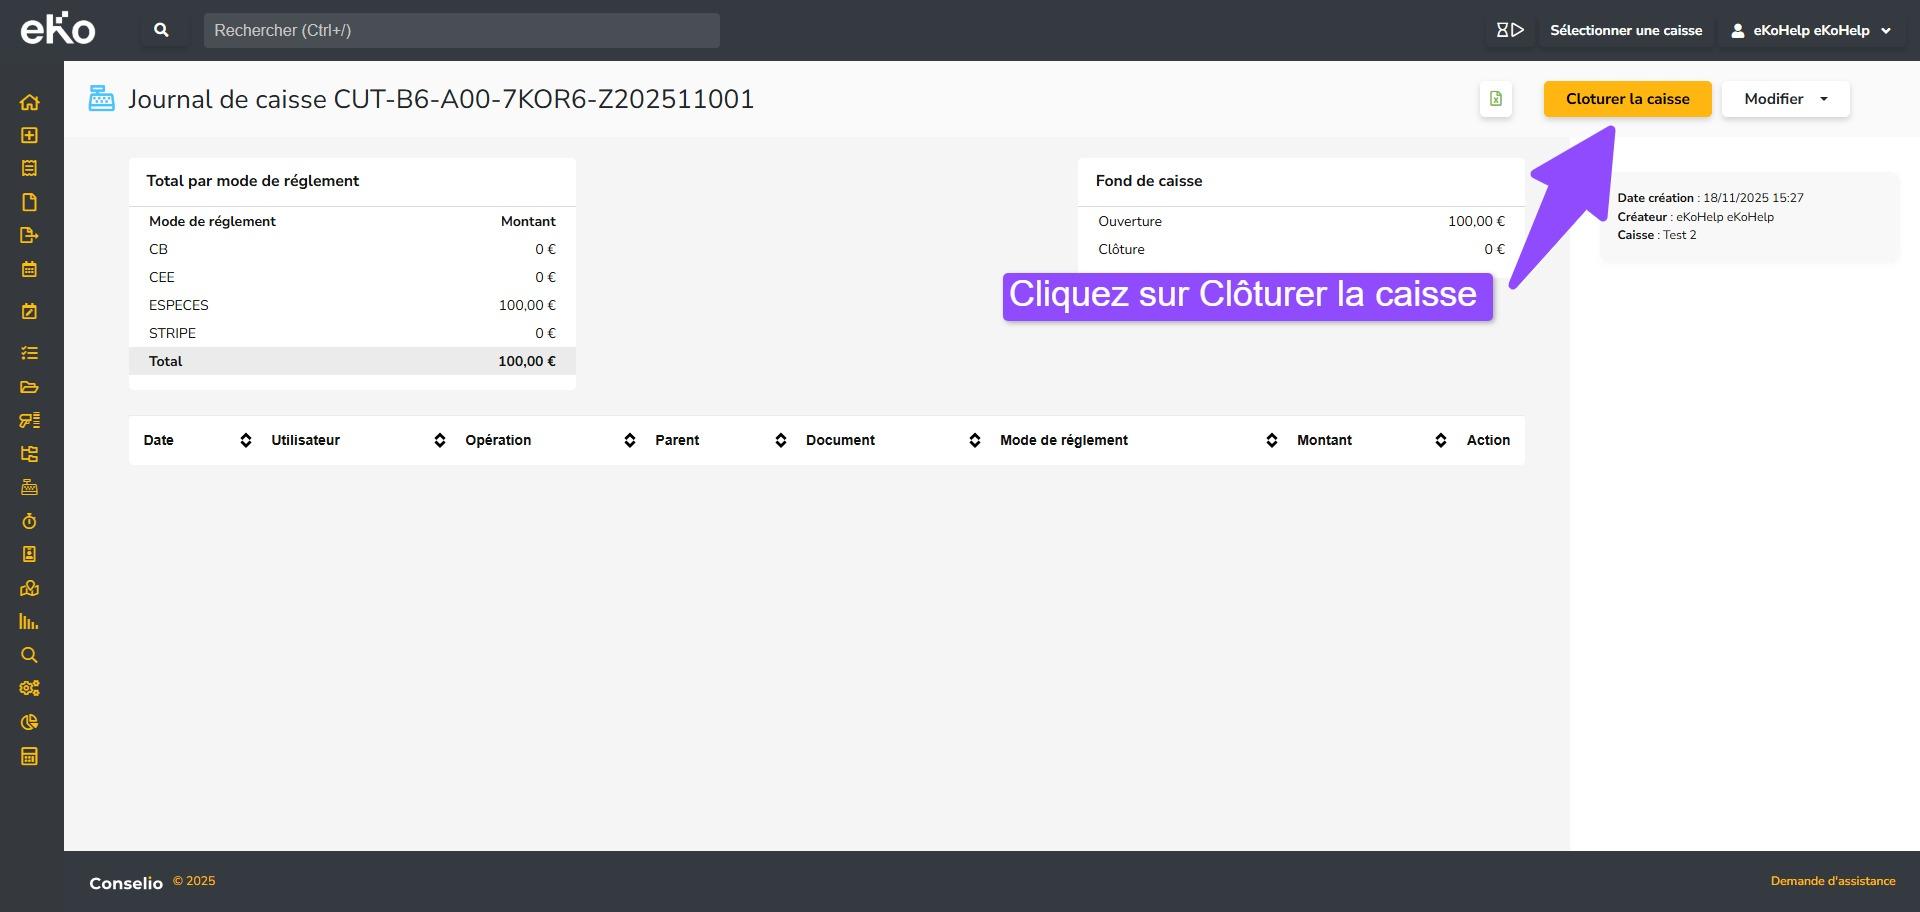The height and width of the screenshot is (912, 1920).
Task: Open the cash register icon in sidebar
Action: 29,487
